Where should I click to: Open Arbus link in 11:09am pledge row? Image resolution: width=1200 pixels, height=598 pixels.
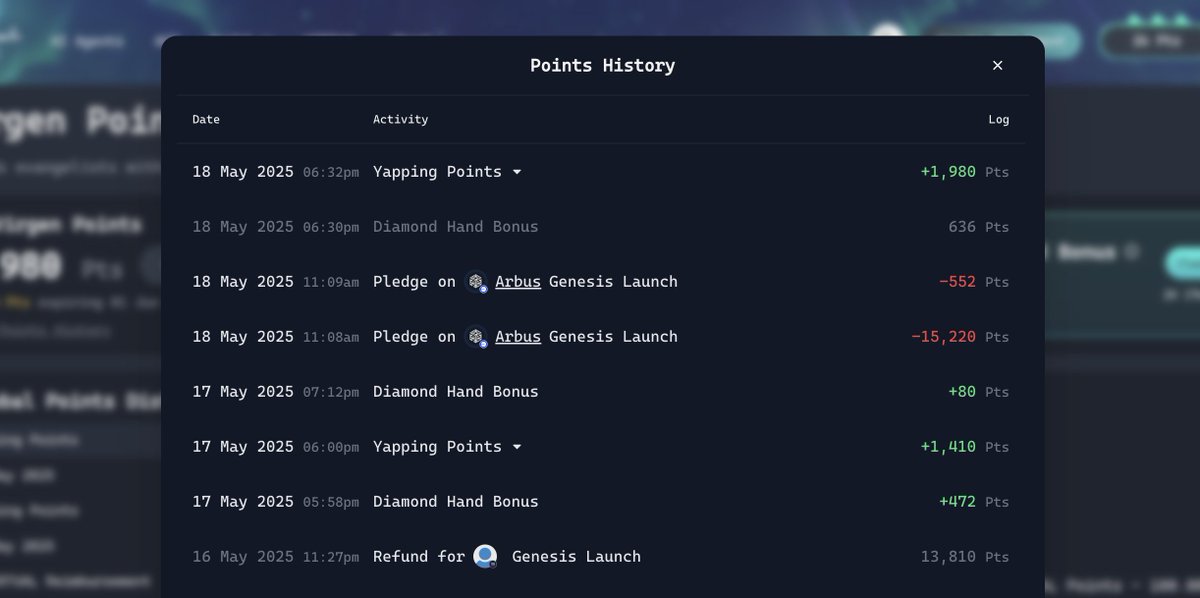click(518, 282)
